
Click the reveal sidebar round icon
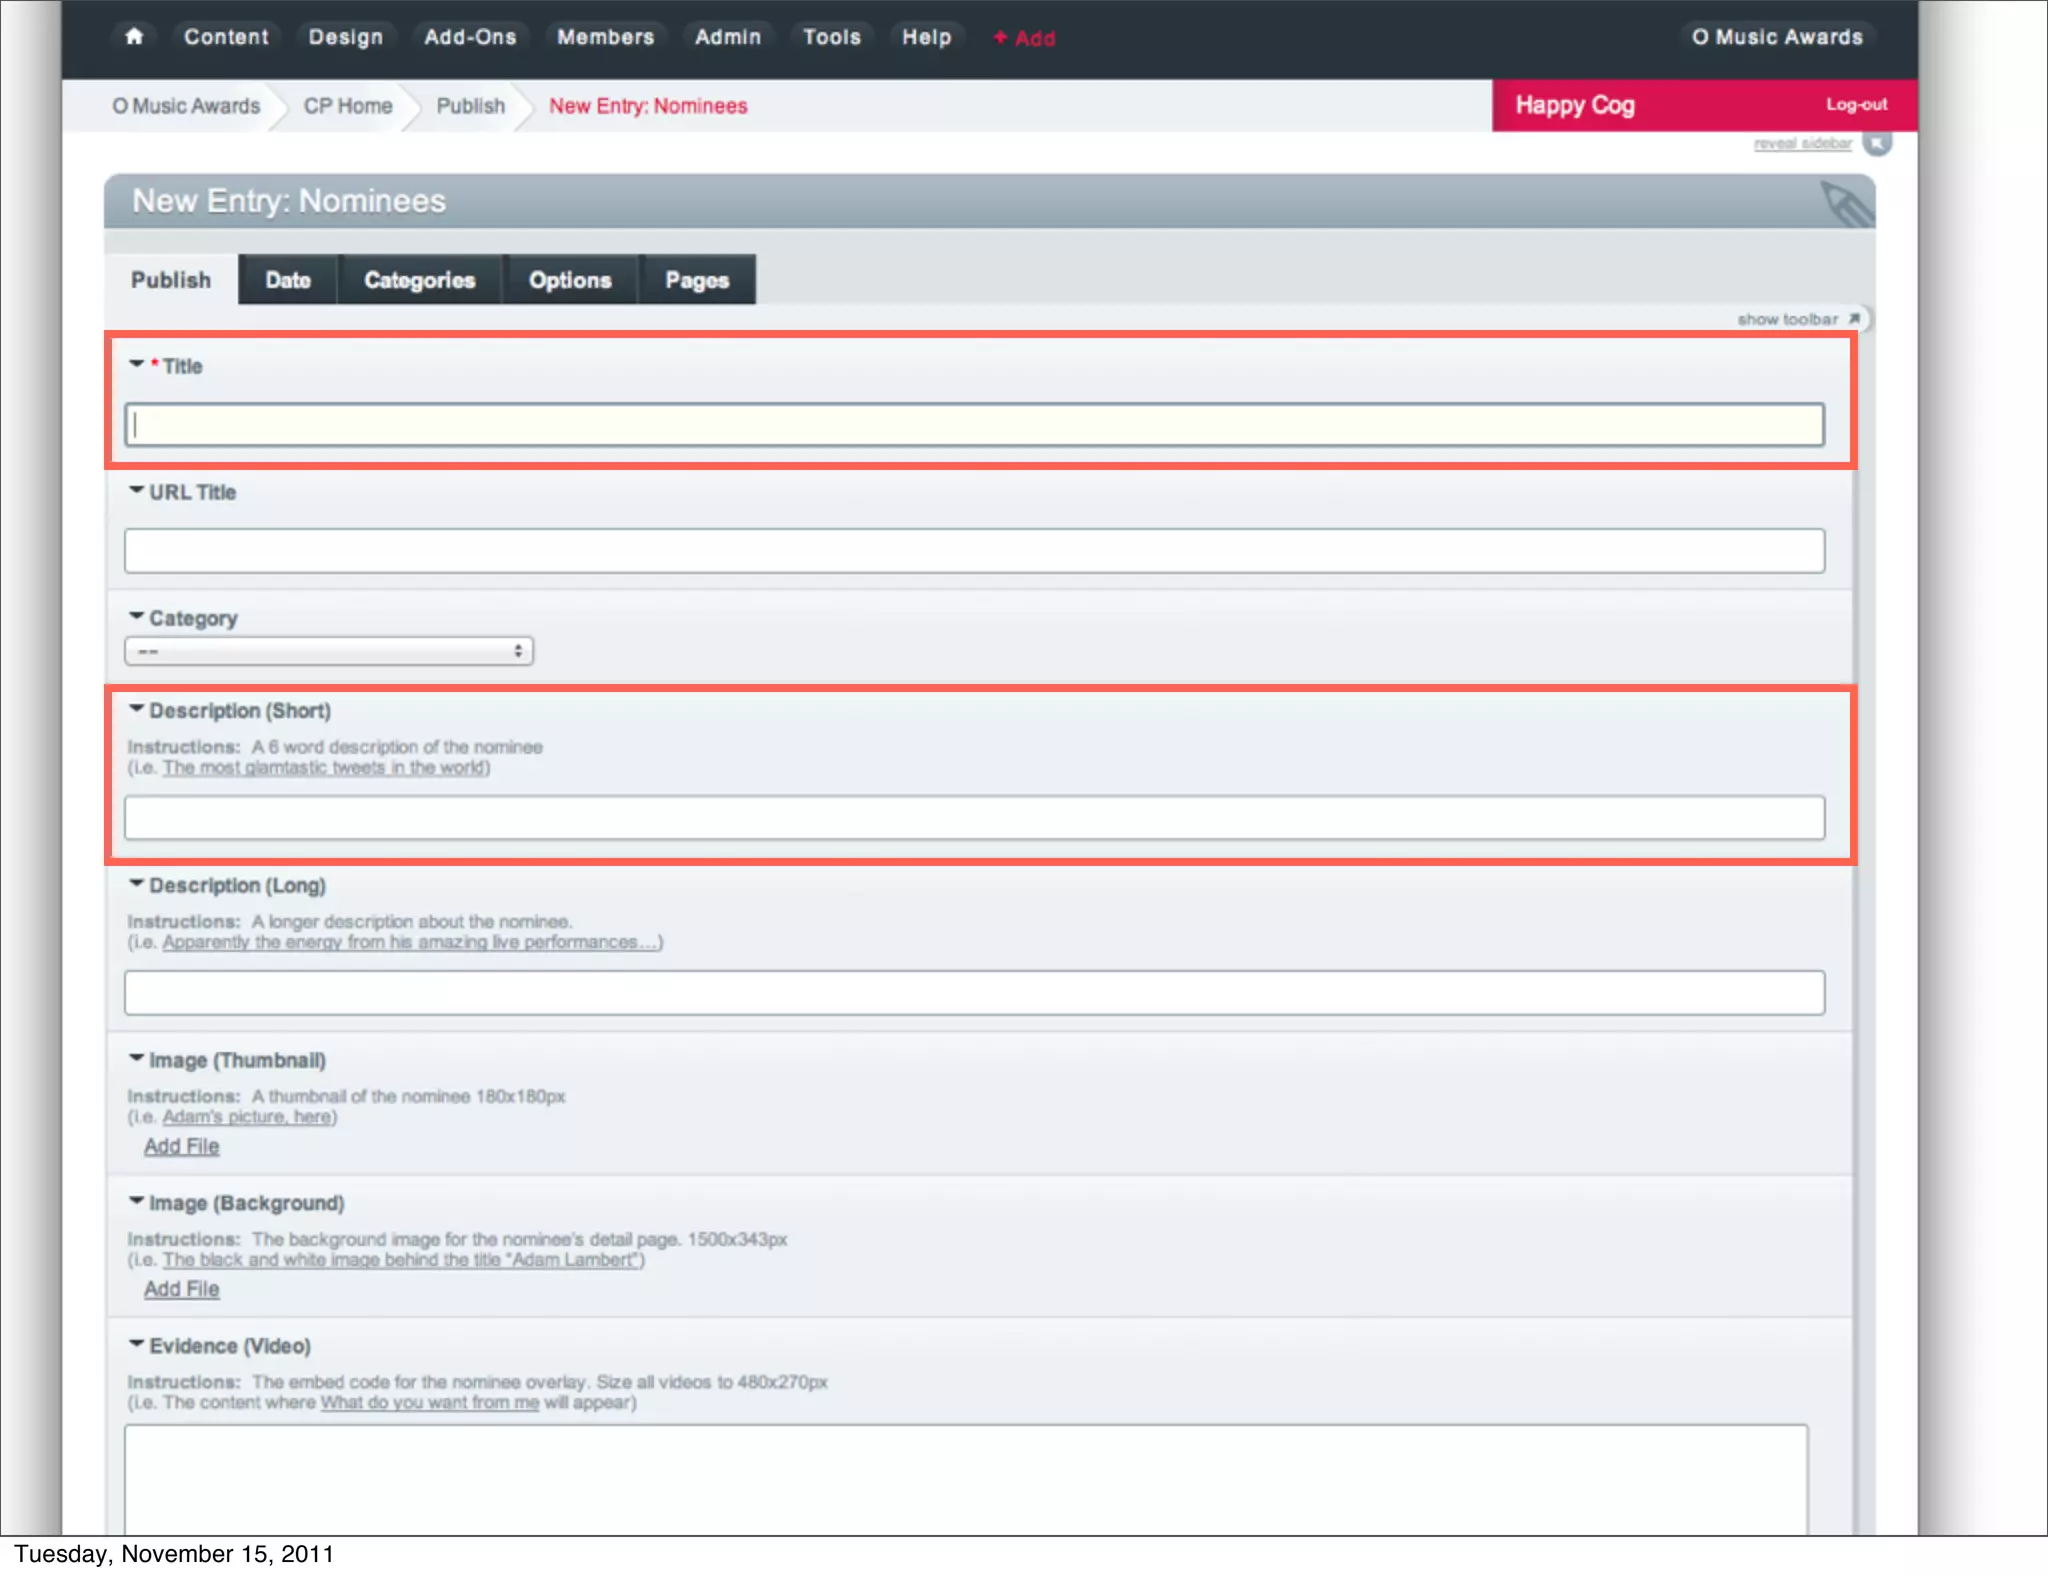click(x=1878, y=144)
